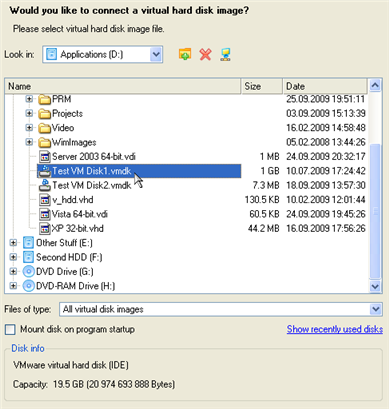Click the red delete X icon
This screenshot has width=389, height=409.
click(x=205, y=54)
